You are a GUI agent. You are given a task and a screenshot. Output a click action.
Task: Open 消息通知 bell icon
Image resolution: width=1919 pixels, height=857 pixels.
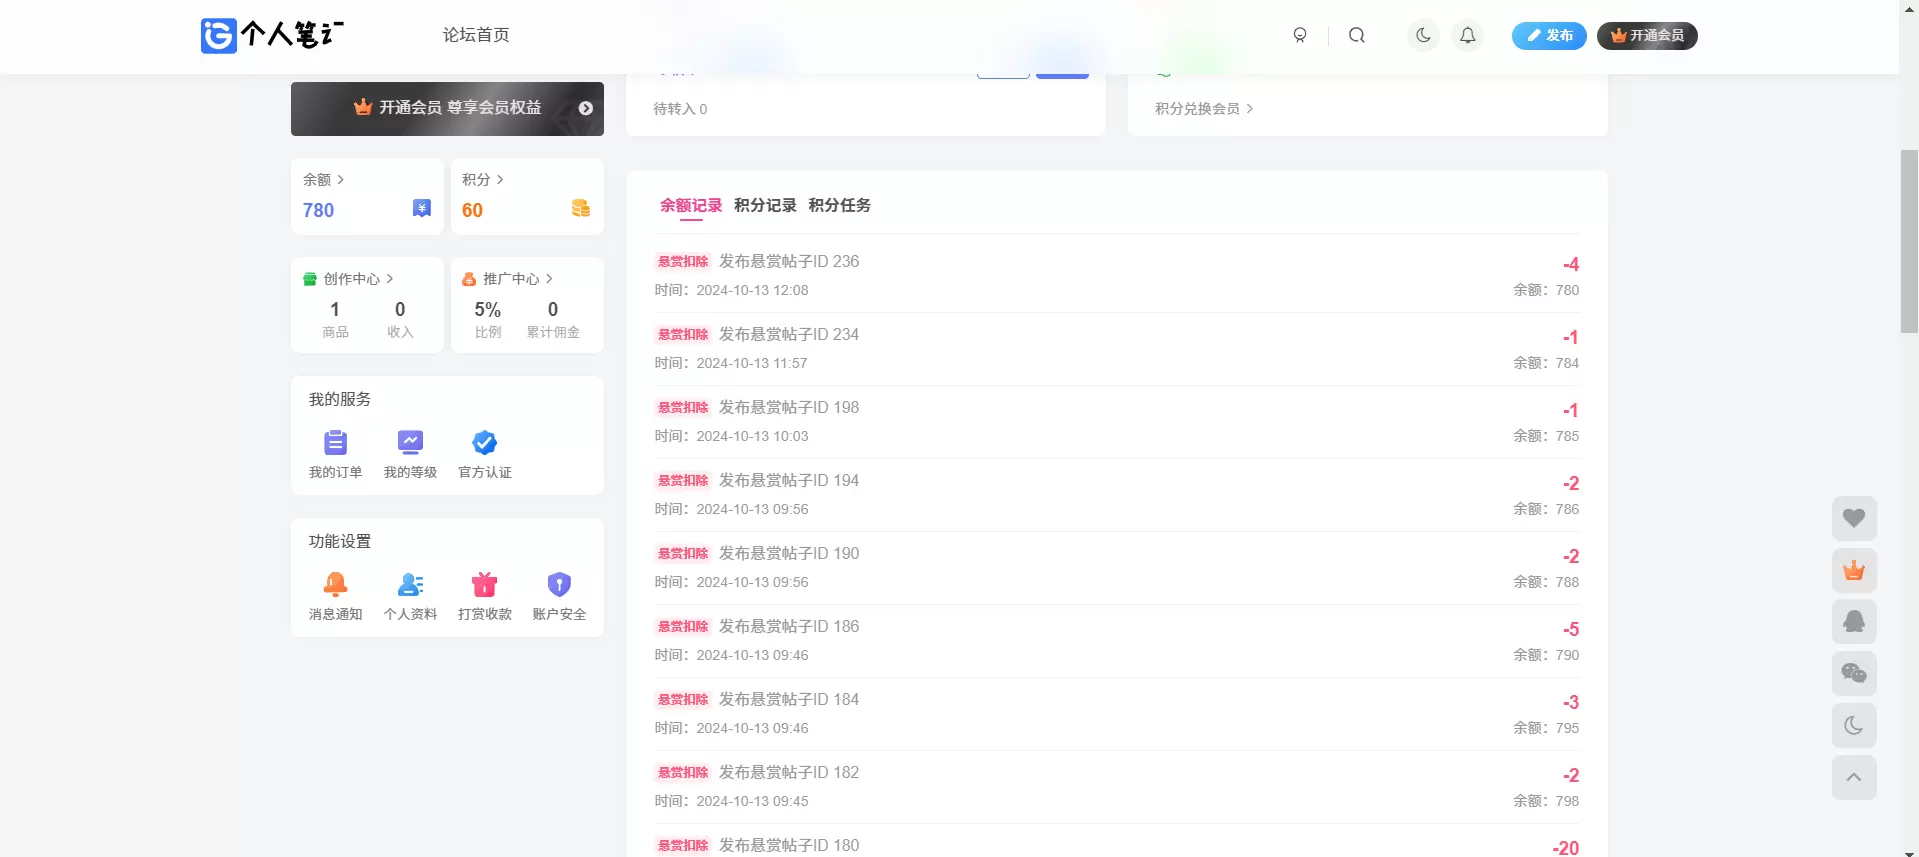[335, 584]
